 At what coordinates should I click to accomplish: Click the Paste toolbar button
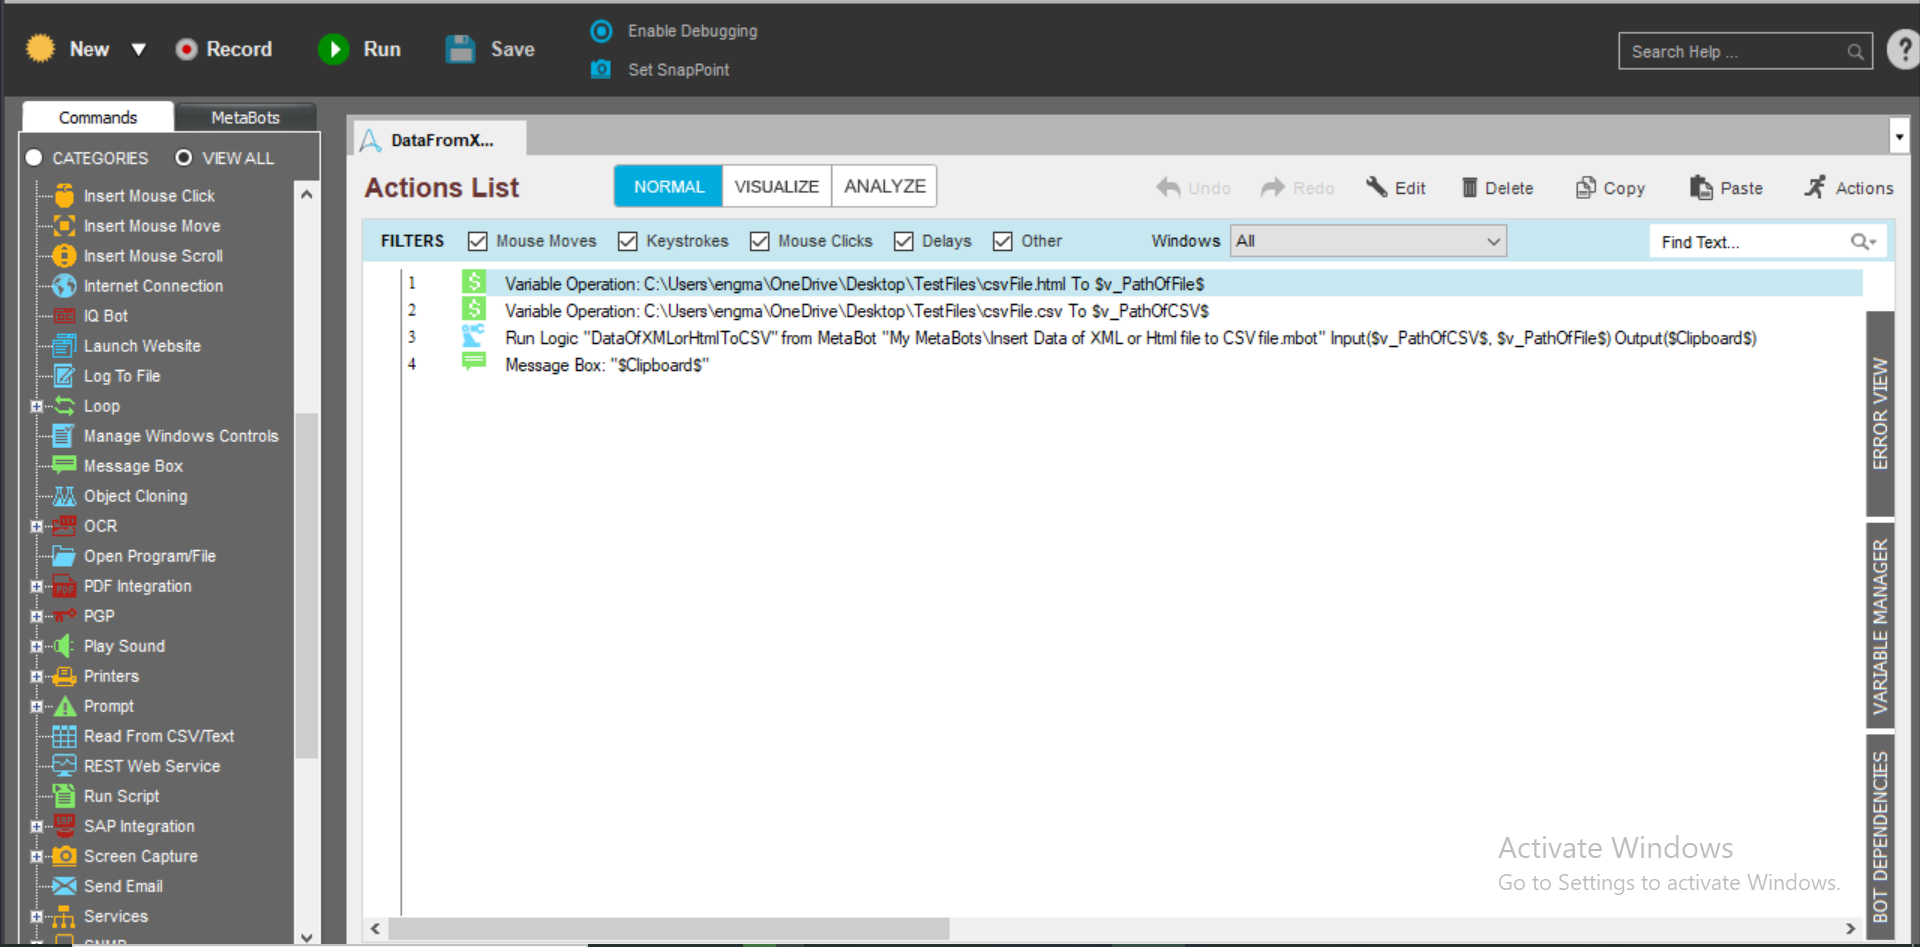[x=1726, y=188]
